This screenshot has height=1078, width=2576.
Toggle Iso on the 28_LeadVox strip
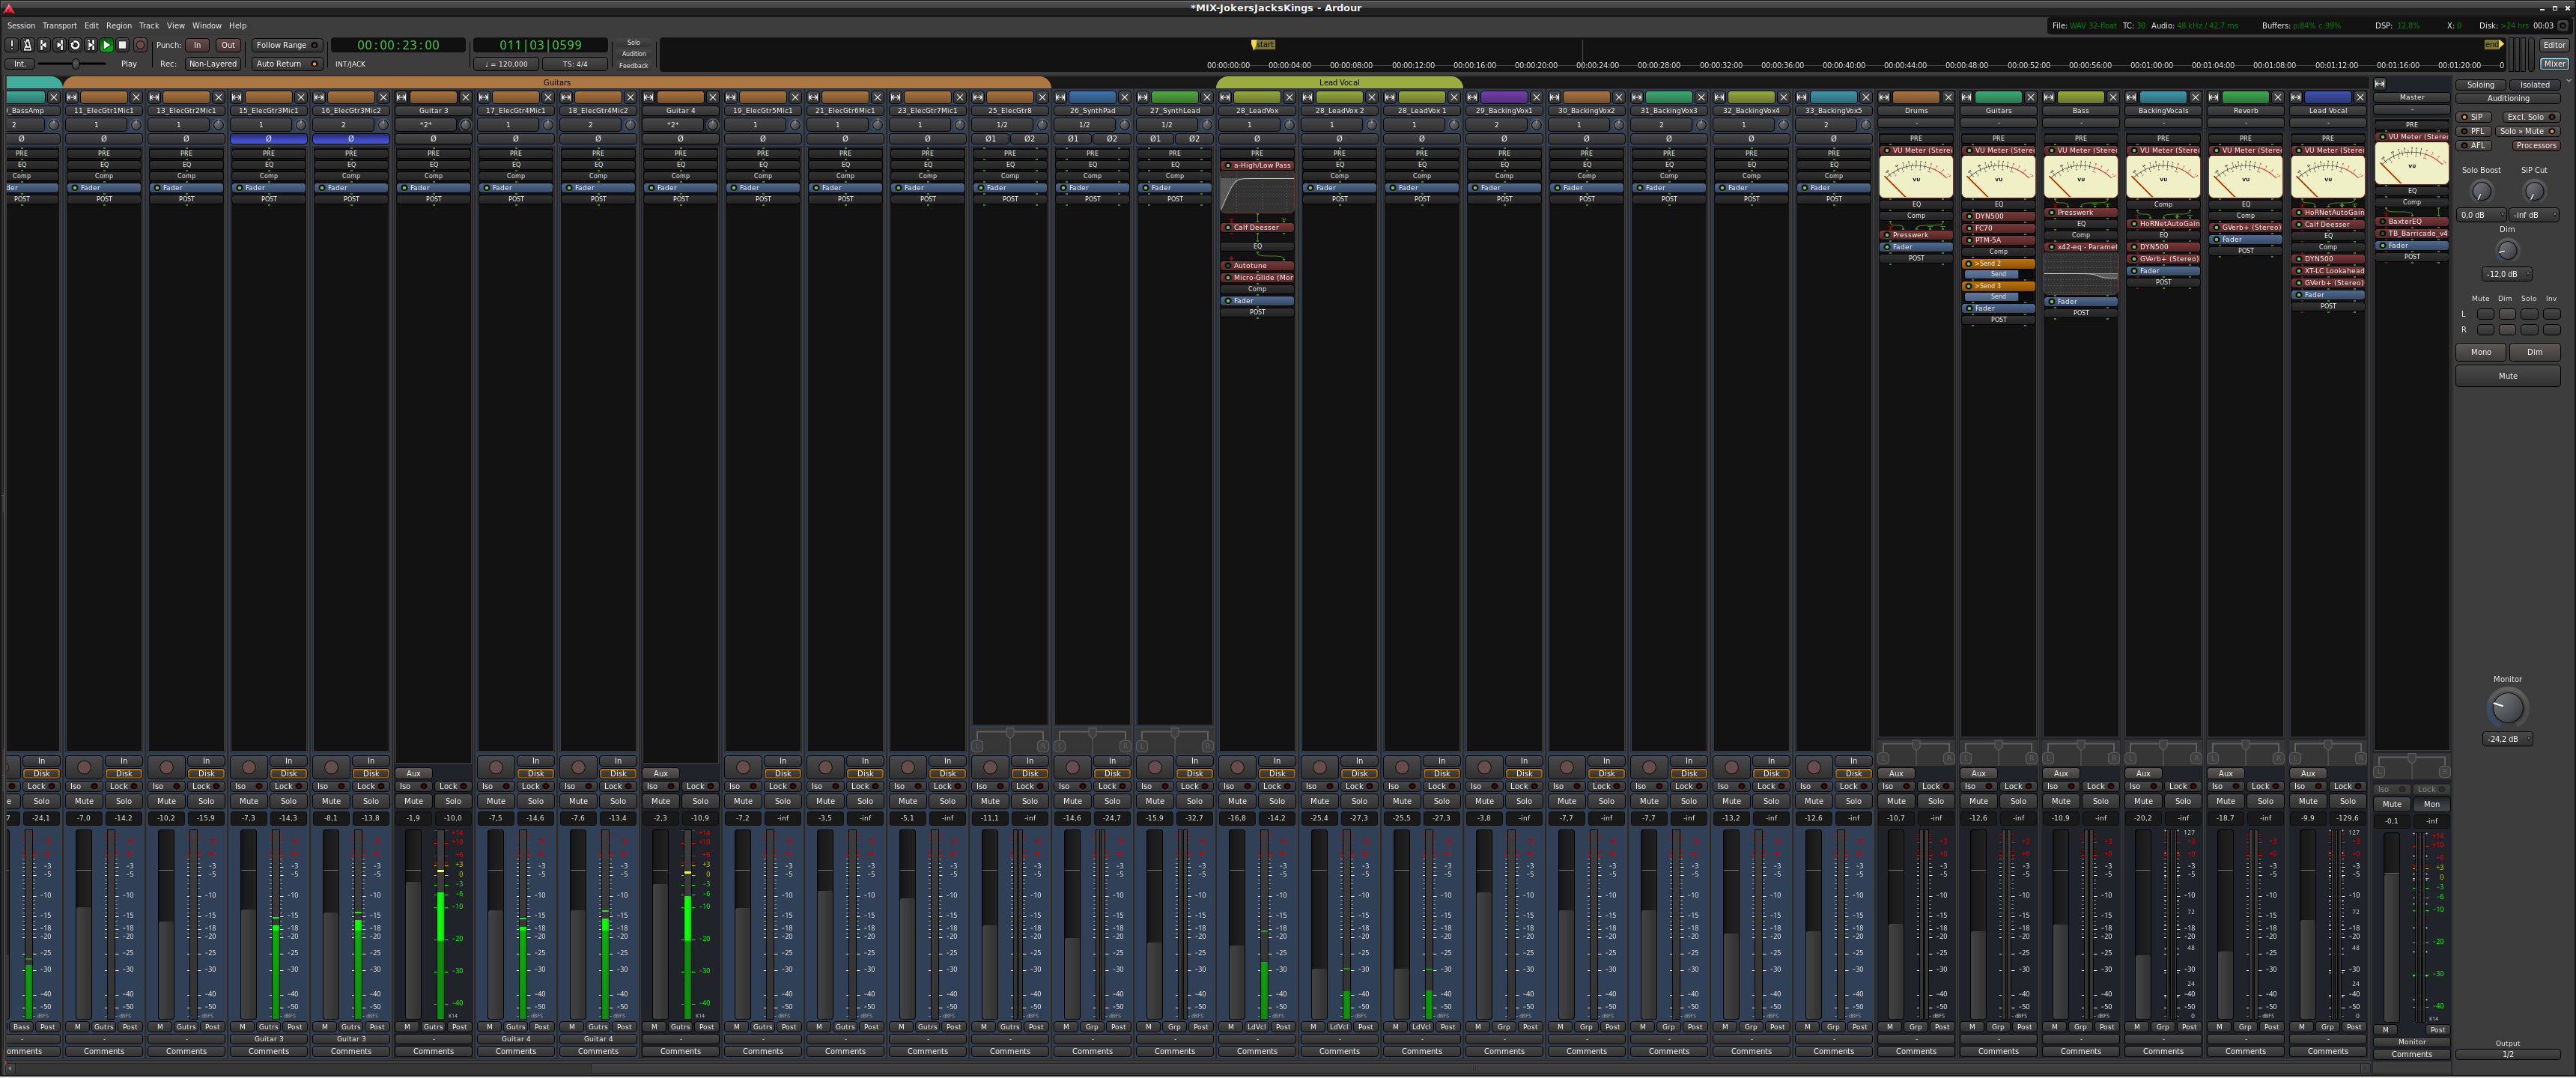point(1236,786)
